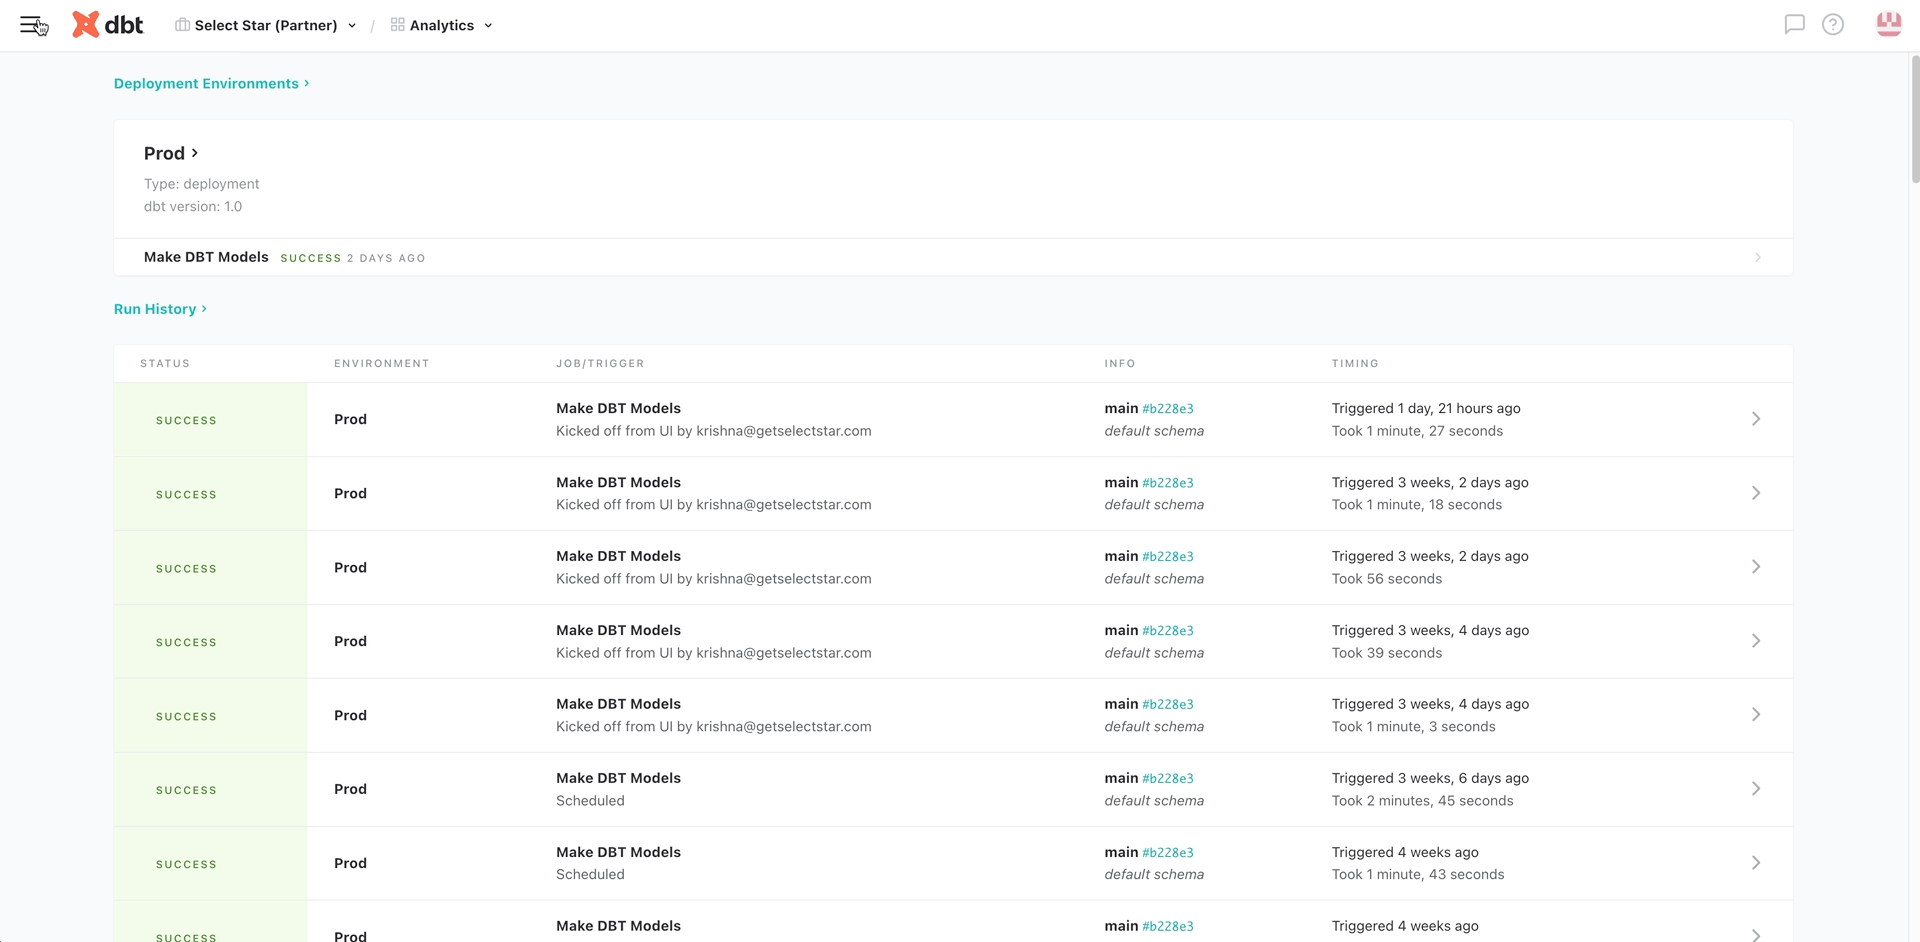This screenshot has height=942, width=1920.
Task: Click Make DBT Models in the 1 minute, 18 seconds run
Action: (618, 482)
